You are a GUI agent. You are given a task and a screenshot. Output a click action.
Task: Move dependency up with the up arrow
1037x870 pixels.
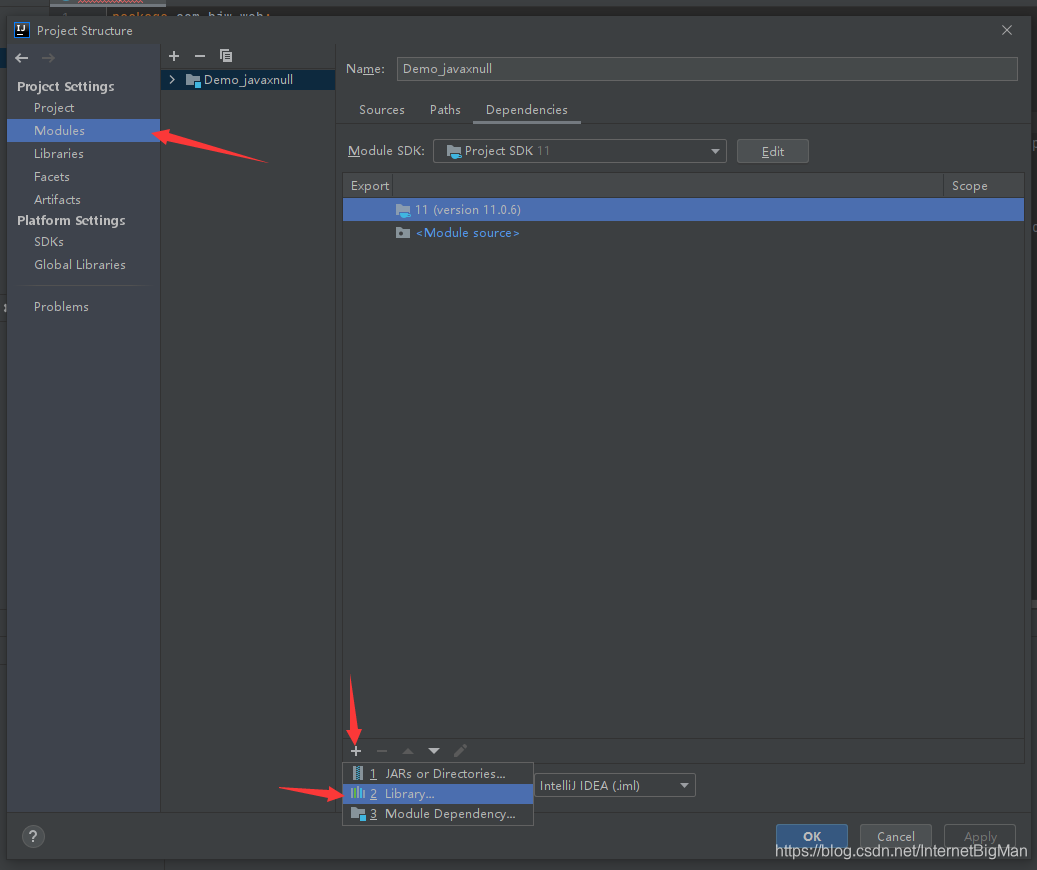[407, 751]
